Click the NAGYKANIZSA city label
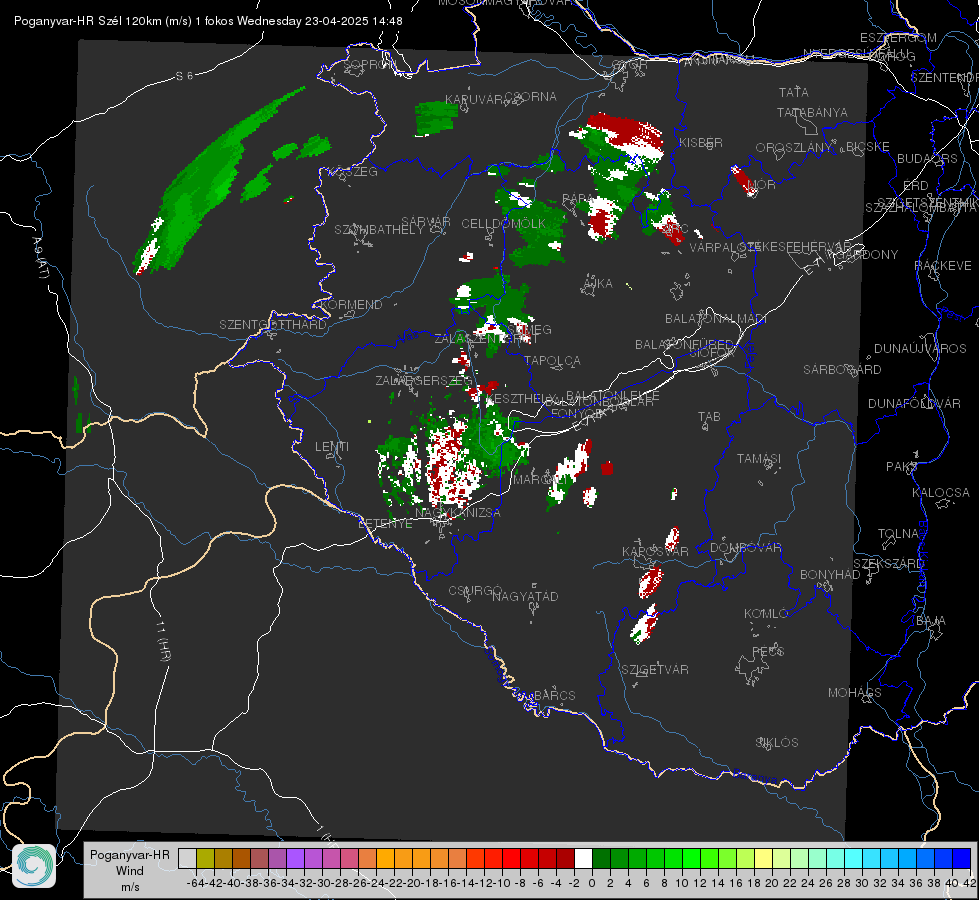 (458, 513)
